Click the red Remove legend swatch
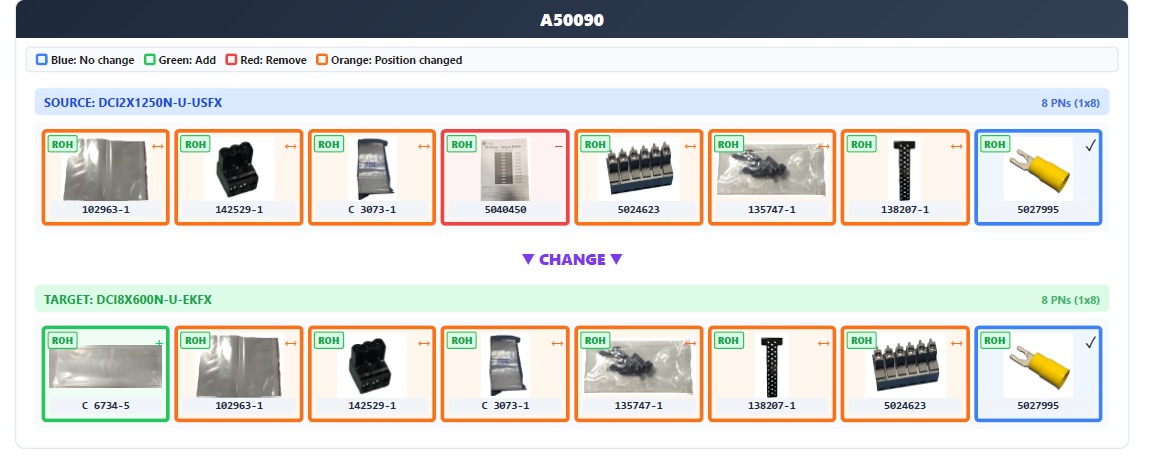Viewport: 1157px width, 469px height. pos(231,60)
